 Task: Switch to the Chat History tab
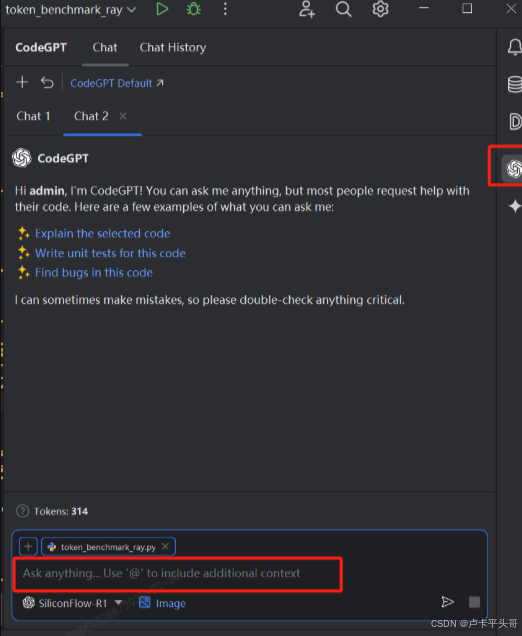tap(173, 47)
